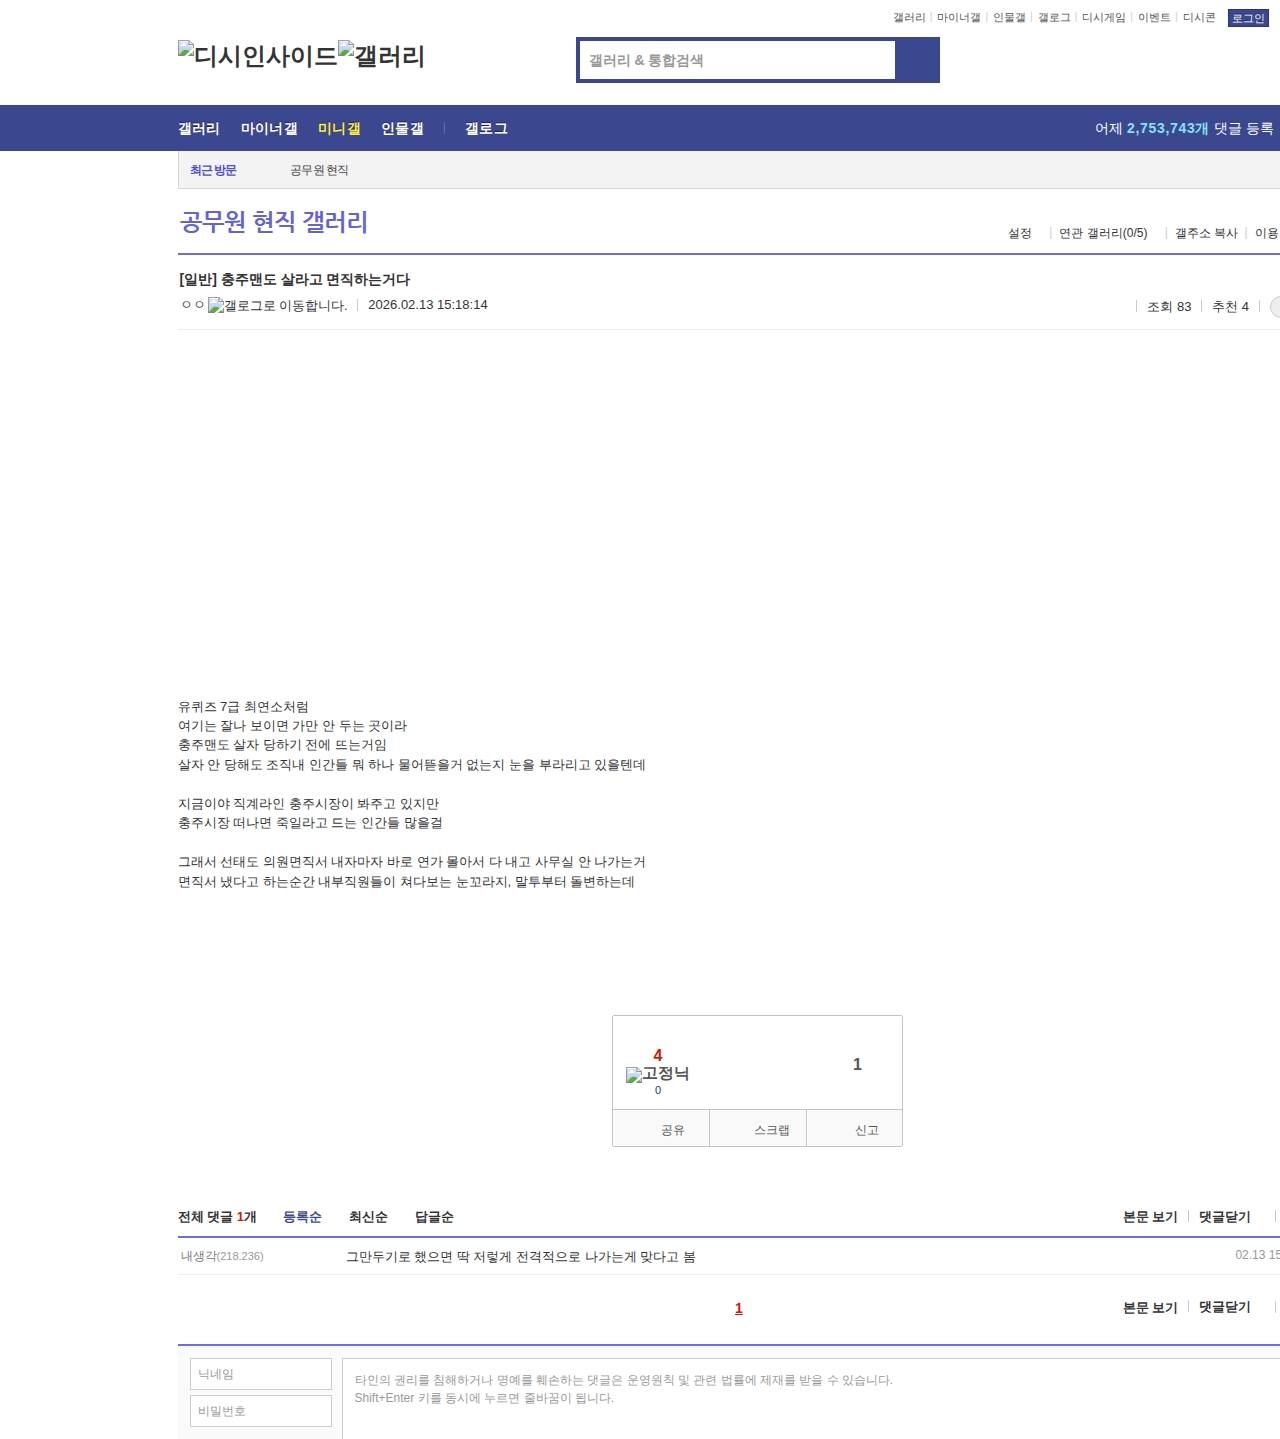The image size is (1280, 1439).
Task: Click the line starting 그래서 선태도 의원면직서
Action: [412, 862]
